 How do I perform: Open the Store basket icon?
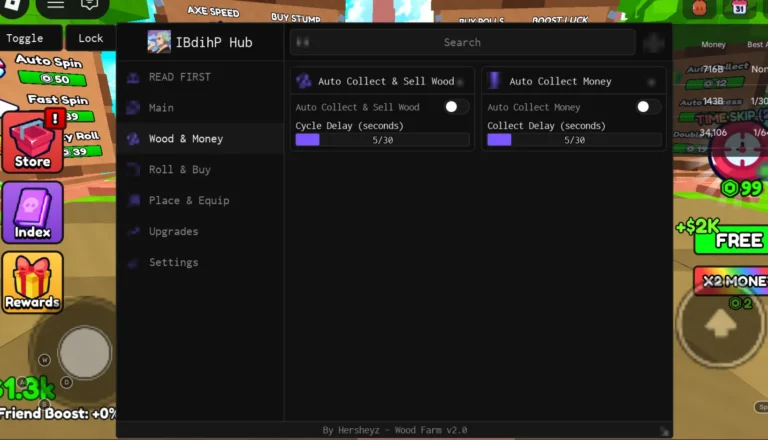(x=32, y=142)
